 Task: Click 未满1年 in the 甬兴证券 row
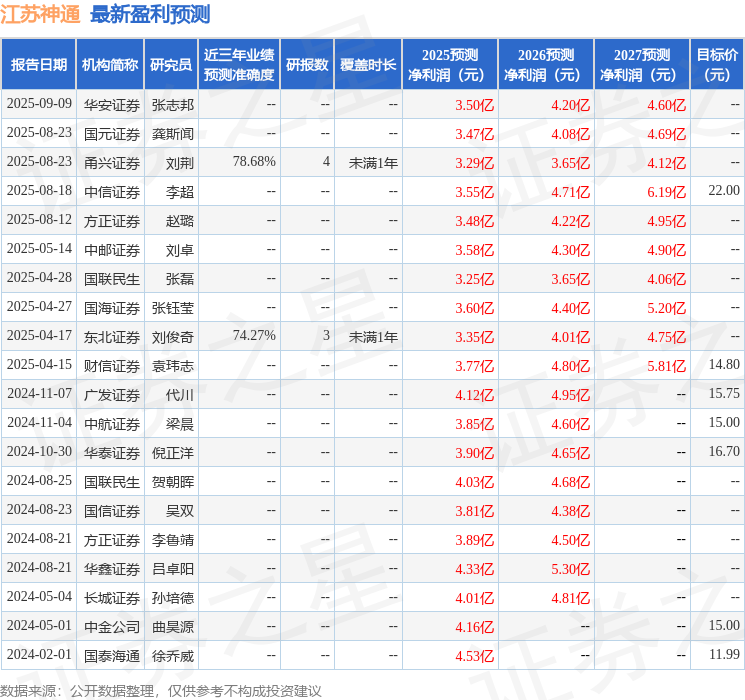[373, 163]
